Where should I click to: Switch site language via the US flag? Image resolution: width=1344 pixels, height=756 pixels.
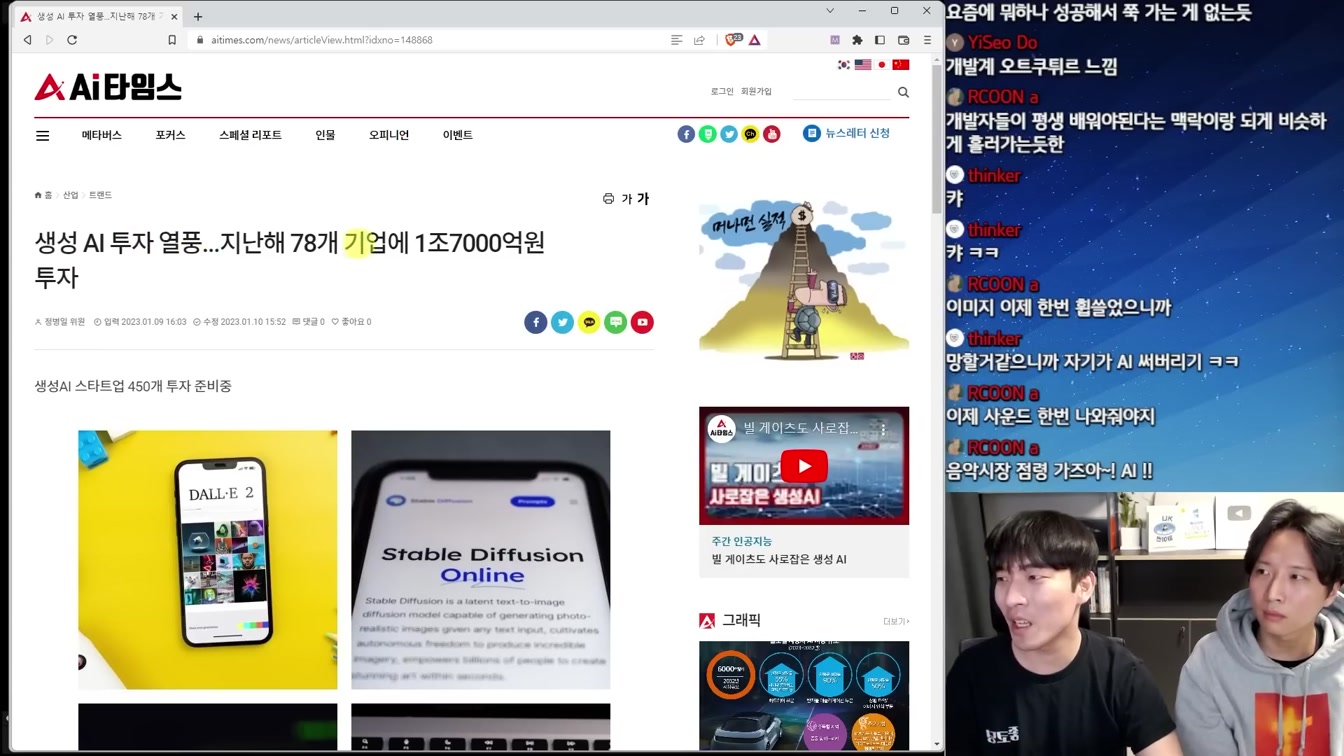[x=863, y=65]
